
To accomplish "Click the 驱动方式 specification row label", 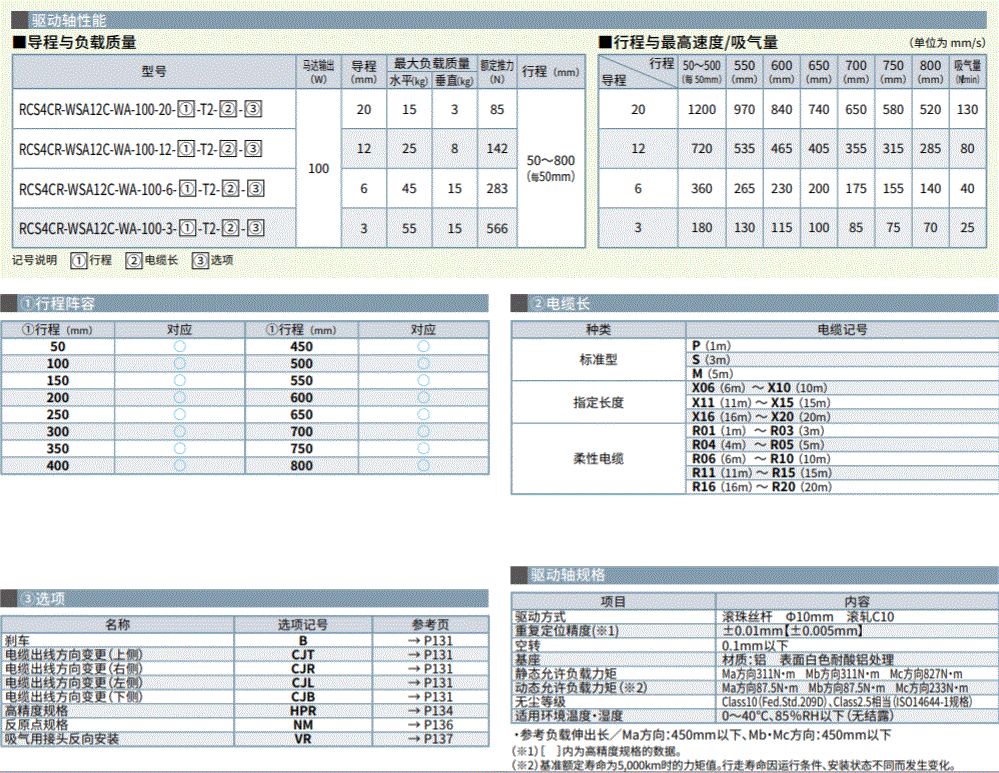I will 540,617.
